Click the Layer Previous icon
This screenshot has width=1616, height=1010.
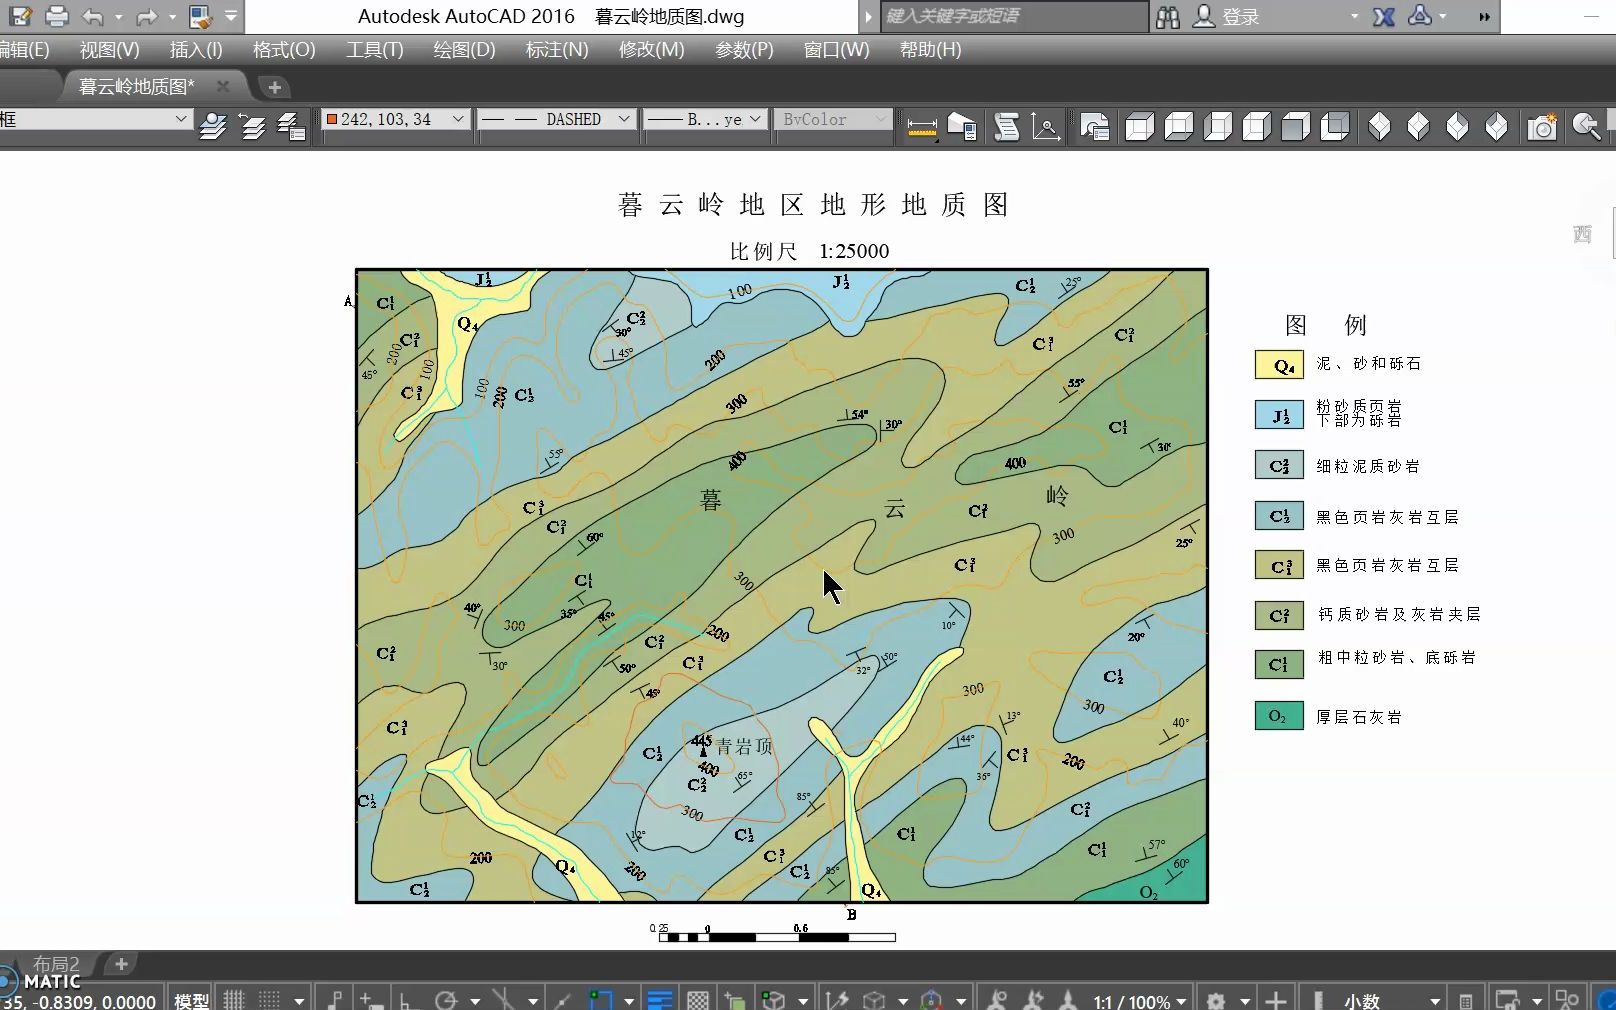[x=252, y=126]
